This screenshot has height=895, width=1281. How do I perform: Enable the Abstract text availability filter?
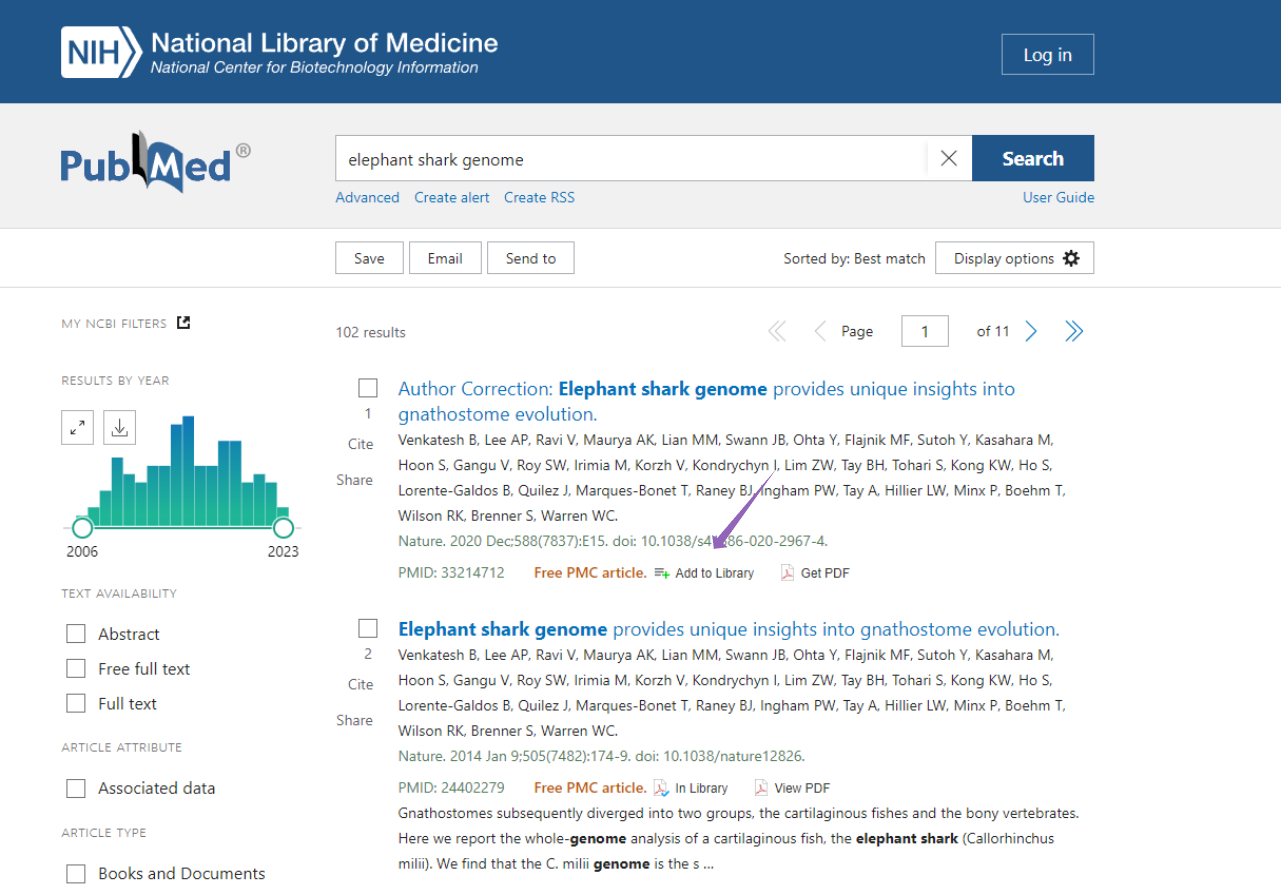click(76, 633)
